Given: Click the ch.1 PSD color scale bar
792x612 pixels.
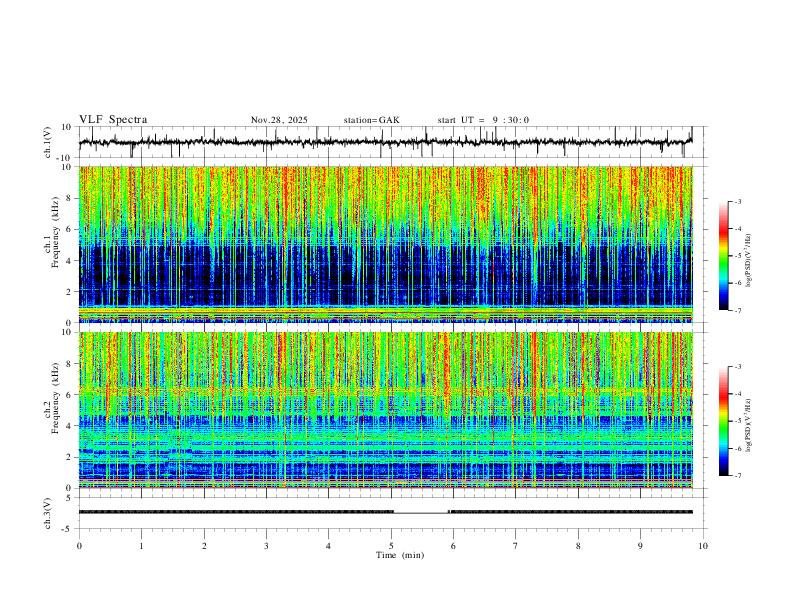Looking at the screenshot, I should point(724,256).
